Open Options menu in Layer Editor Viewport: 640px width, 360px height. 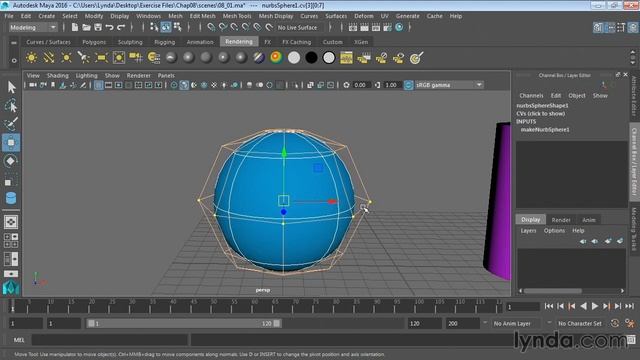pos(554,231)
